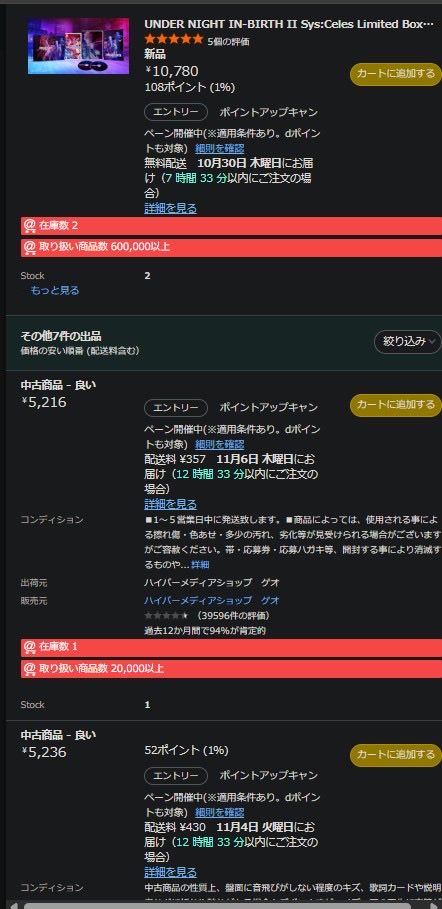Open 詳細を見る under November 6 delivery
This screenshot has width=442, height=909.
[171, 504]
